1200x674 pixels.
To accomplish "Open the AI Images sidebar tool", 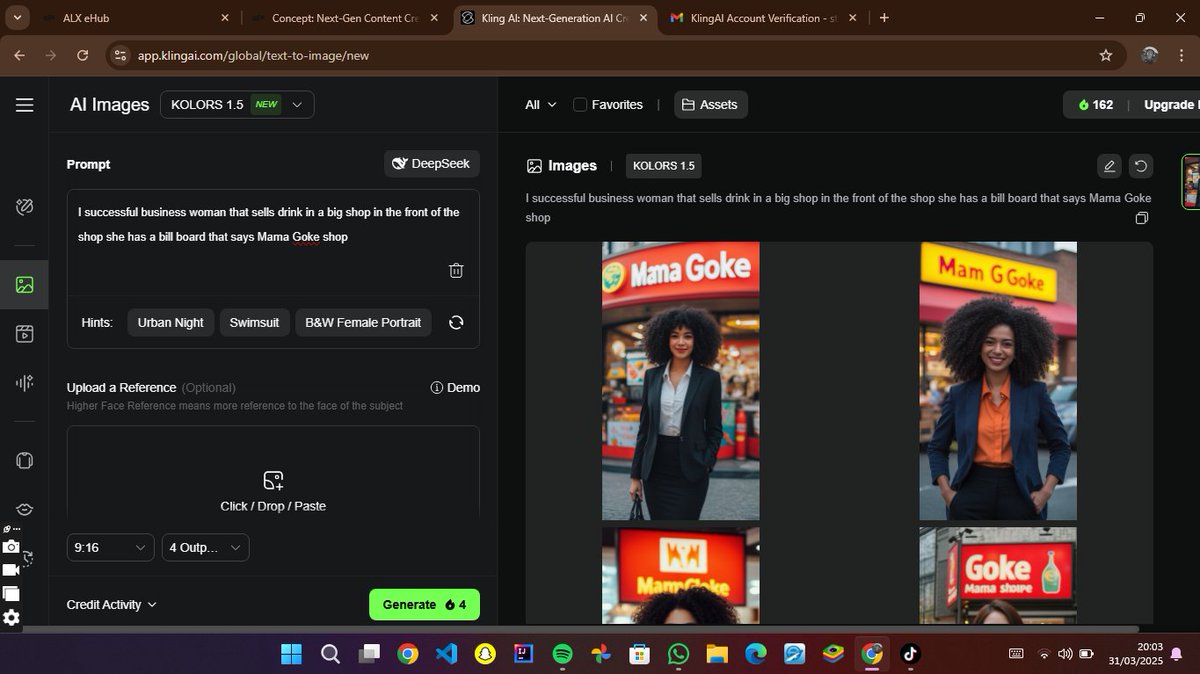I will pyautogui.click(x=25, y=285).
